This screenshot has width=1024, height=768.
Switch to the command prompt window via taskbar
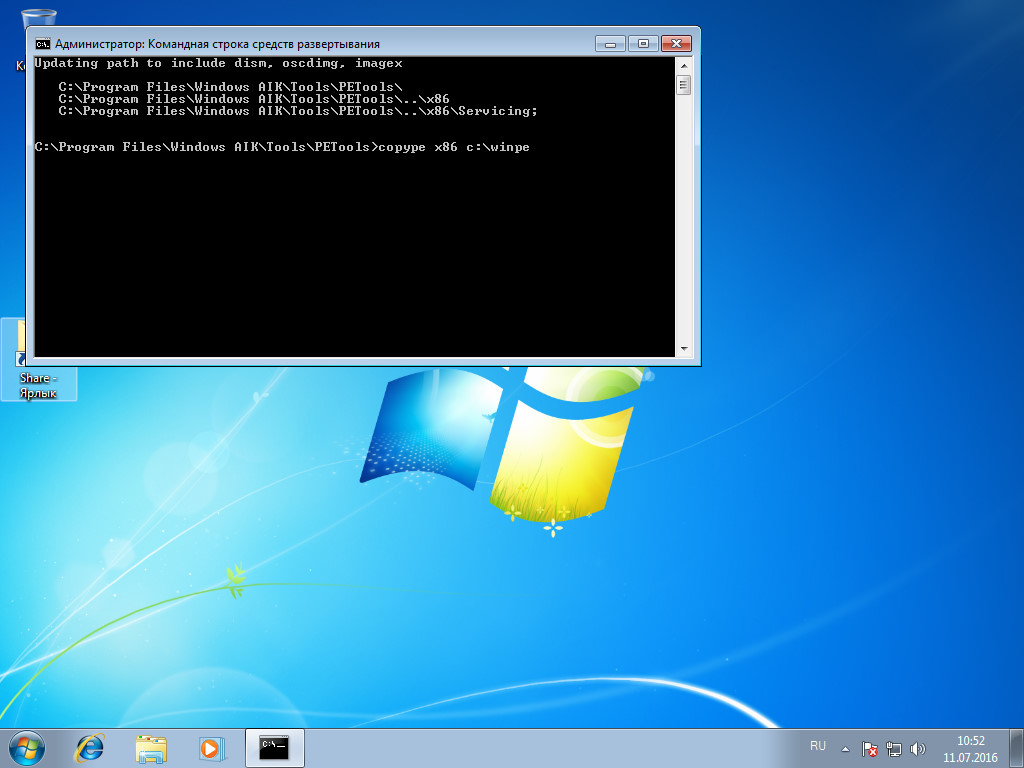click(272, 747)
